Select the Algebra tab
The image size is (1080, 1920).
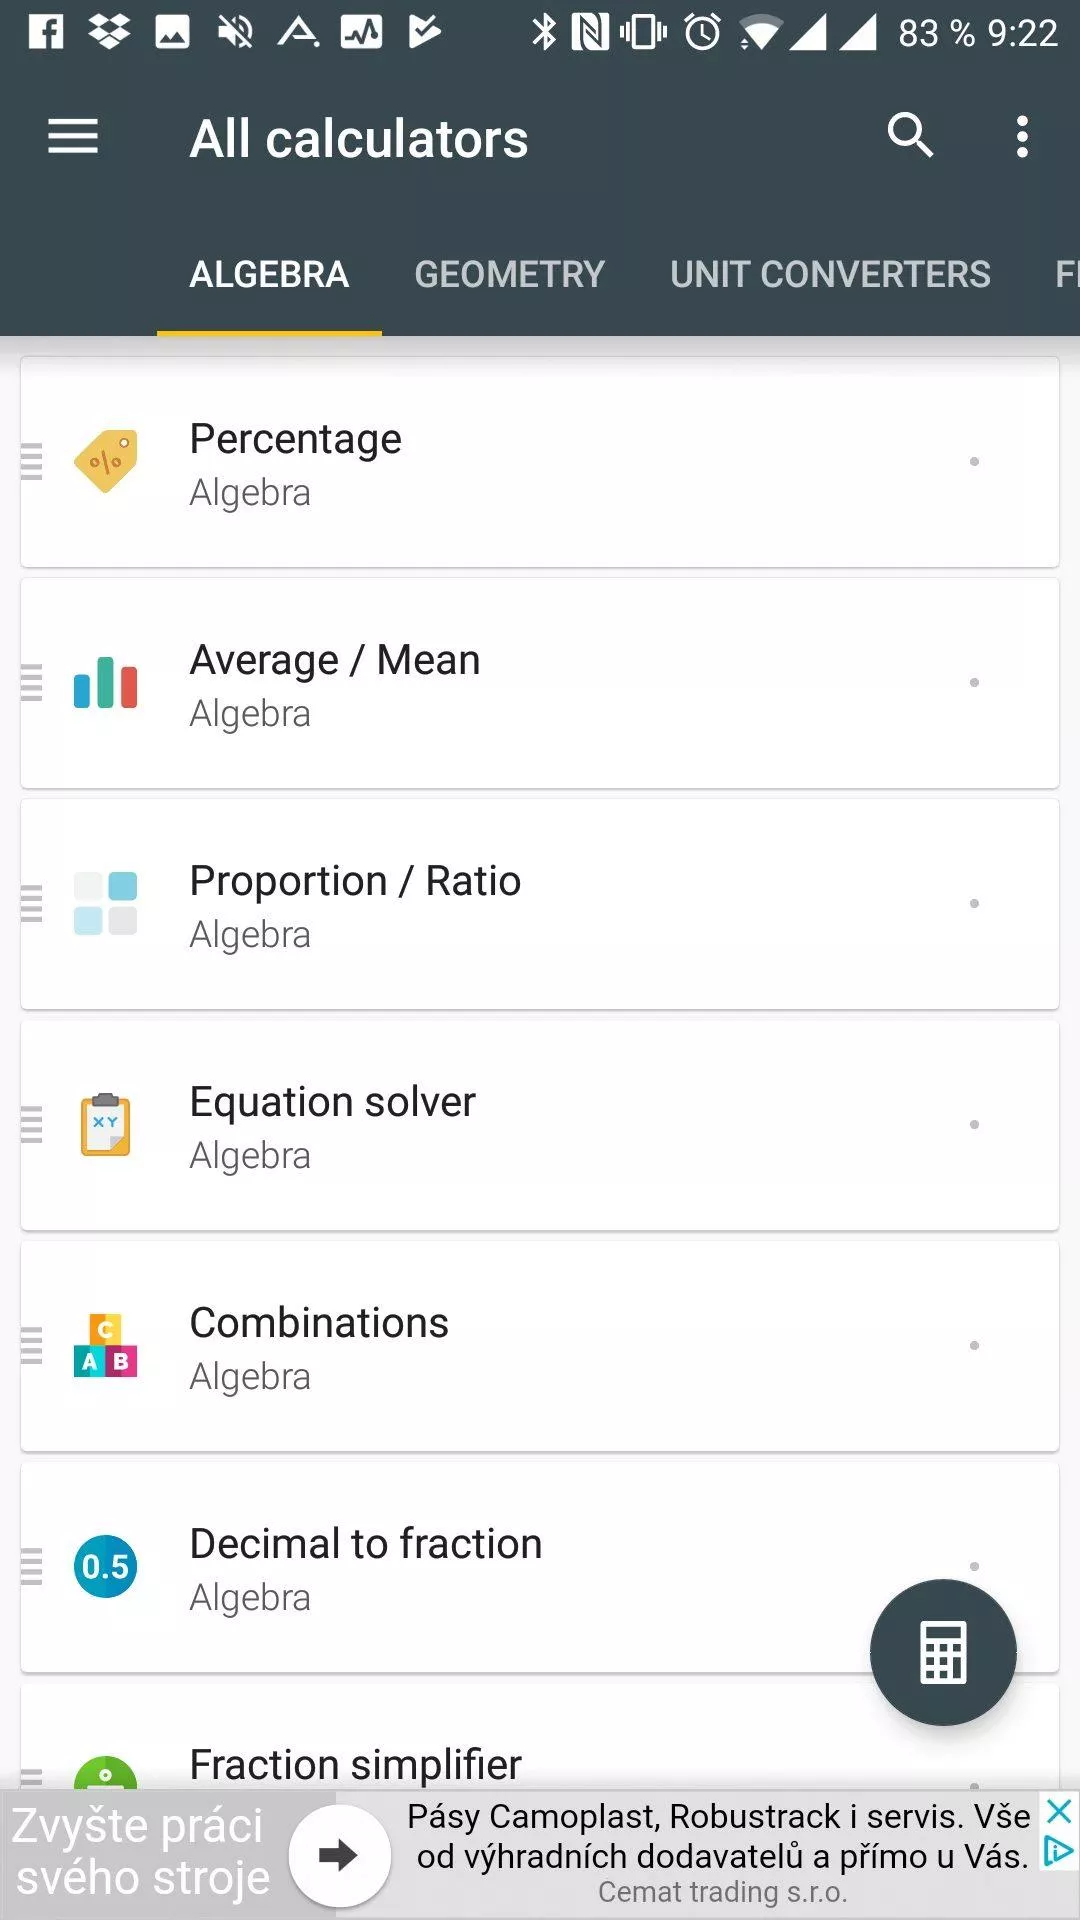click(x=269, y=274)
